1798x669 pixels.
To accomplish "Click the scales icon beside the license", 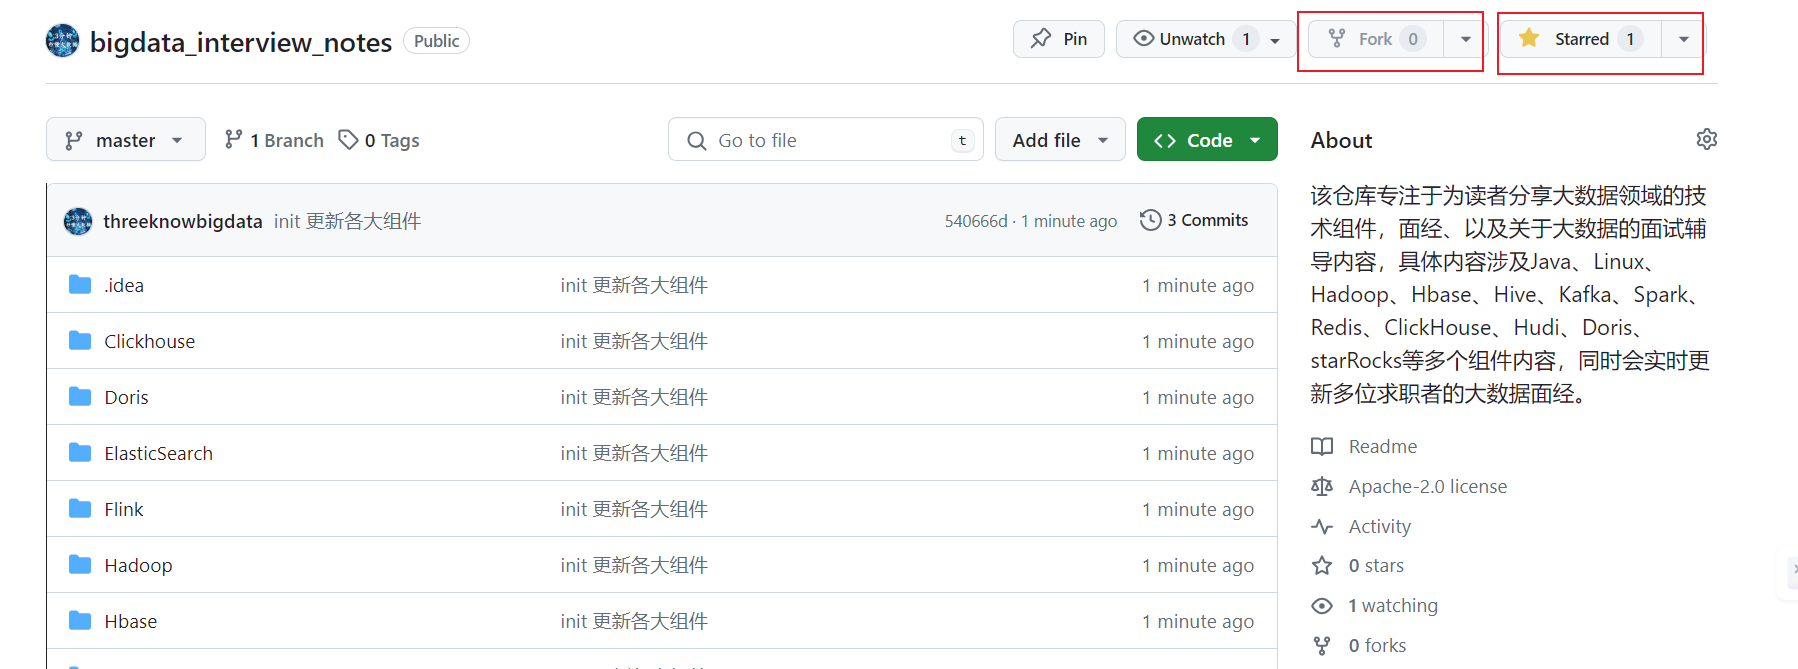I will coord(1322,486).
